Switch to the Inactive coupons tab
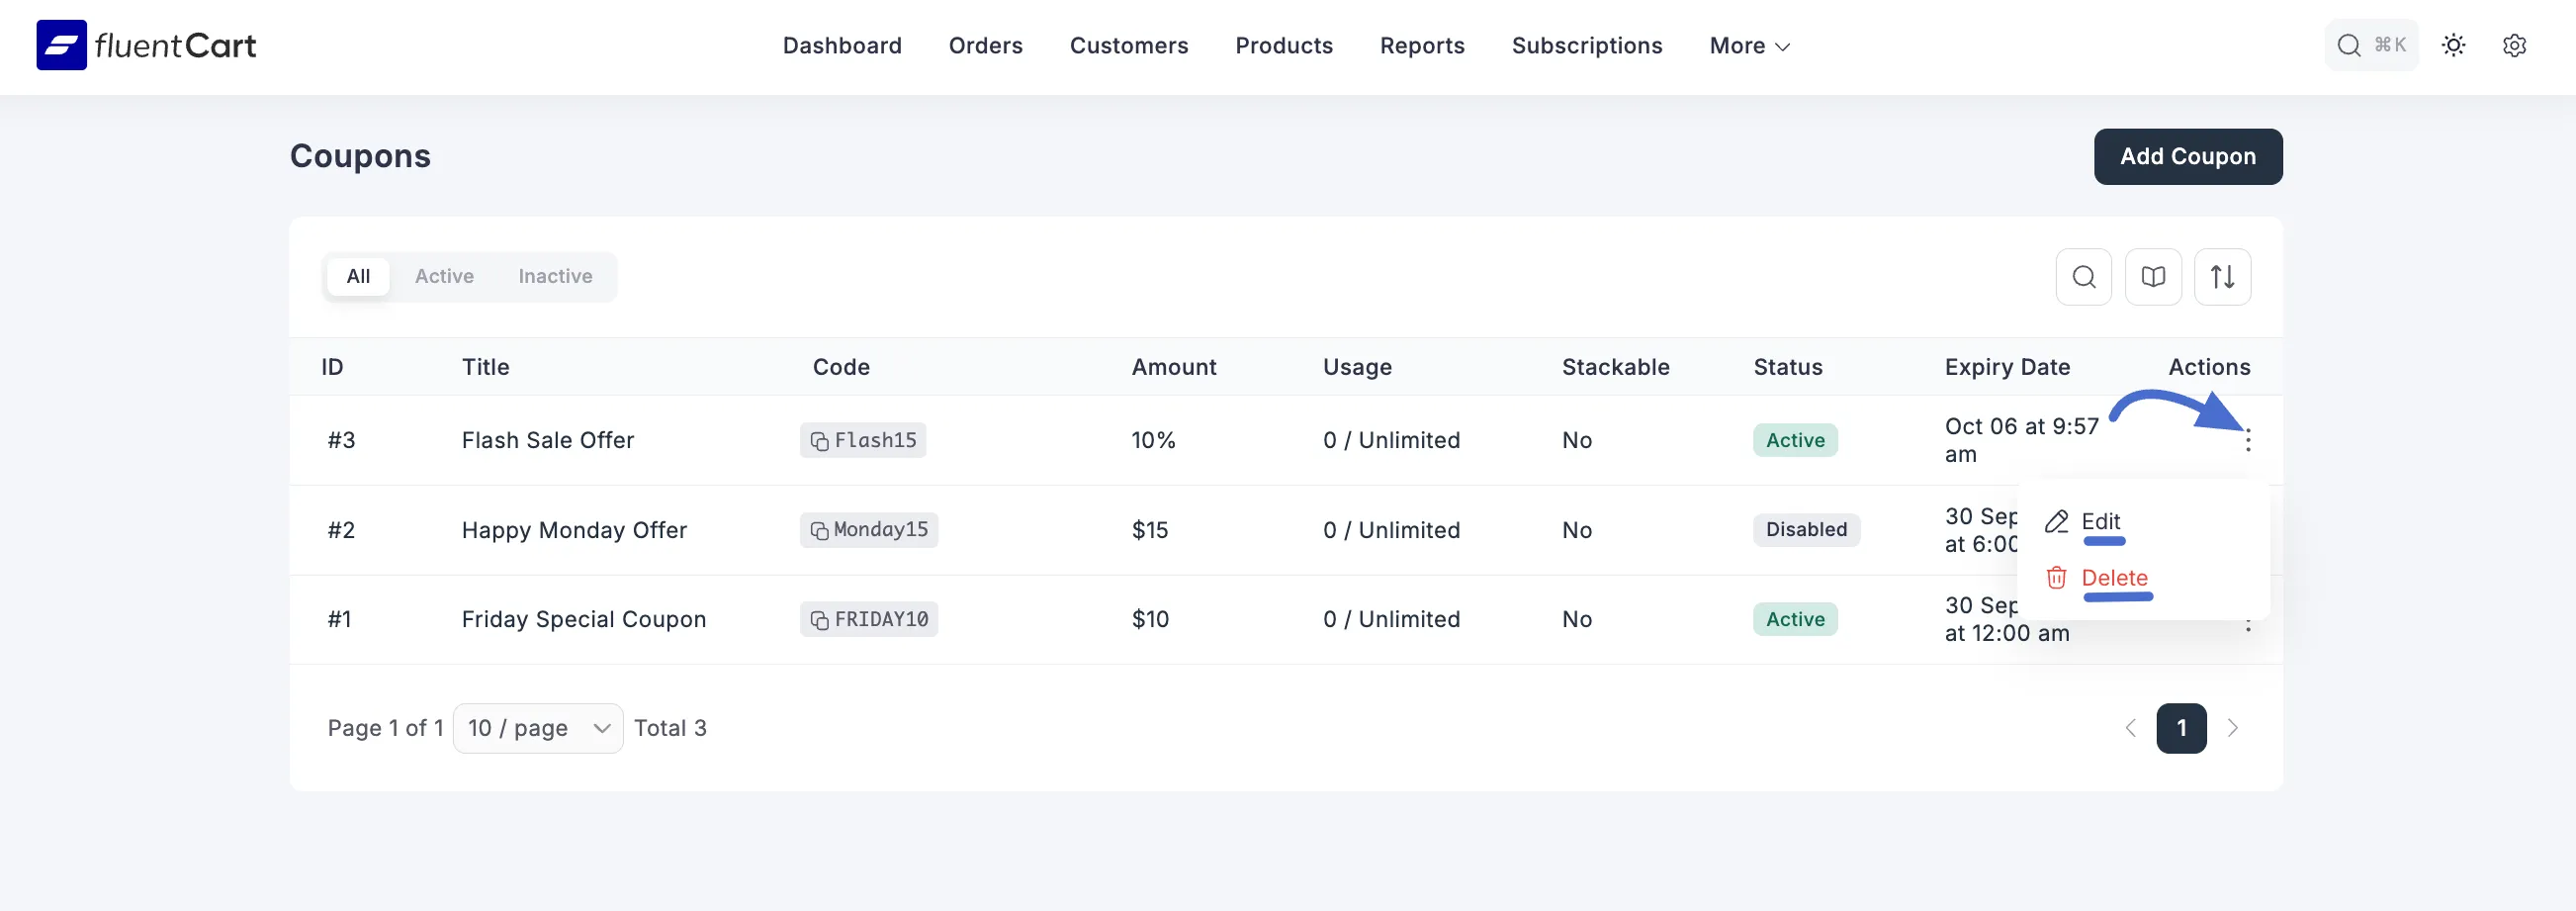The width and height of the screenshot is (2576, 911). click(x=555, y=276)
